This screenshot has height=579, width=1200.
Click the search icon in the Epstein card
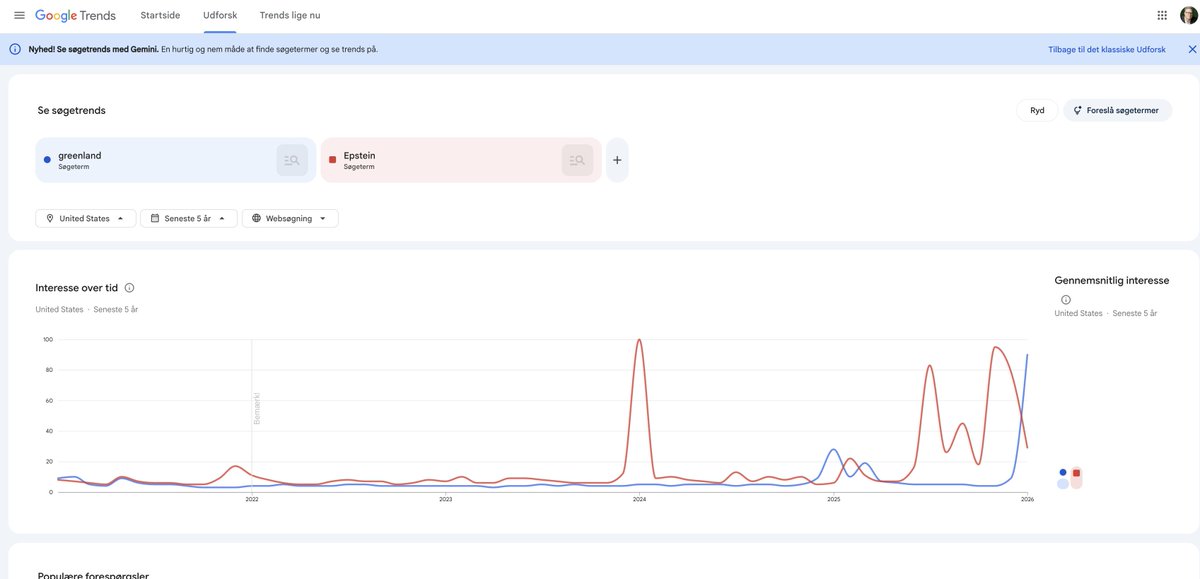[577, 160]
